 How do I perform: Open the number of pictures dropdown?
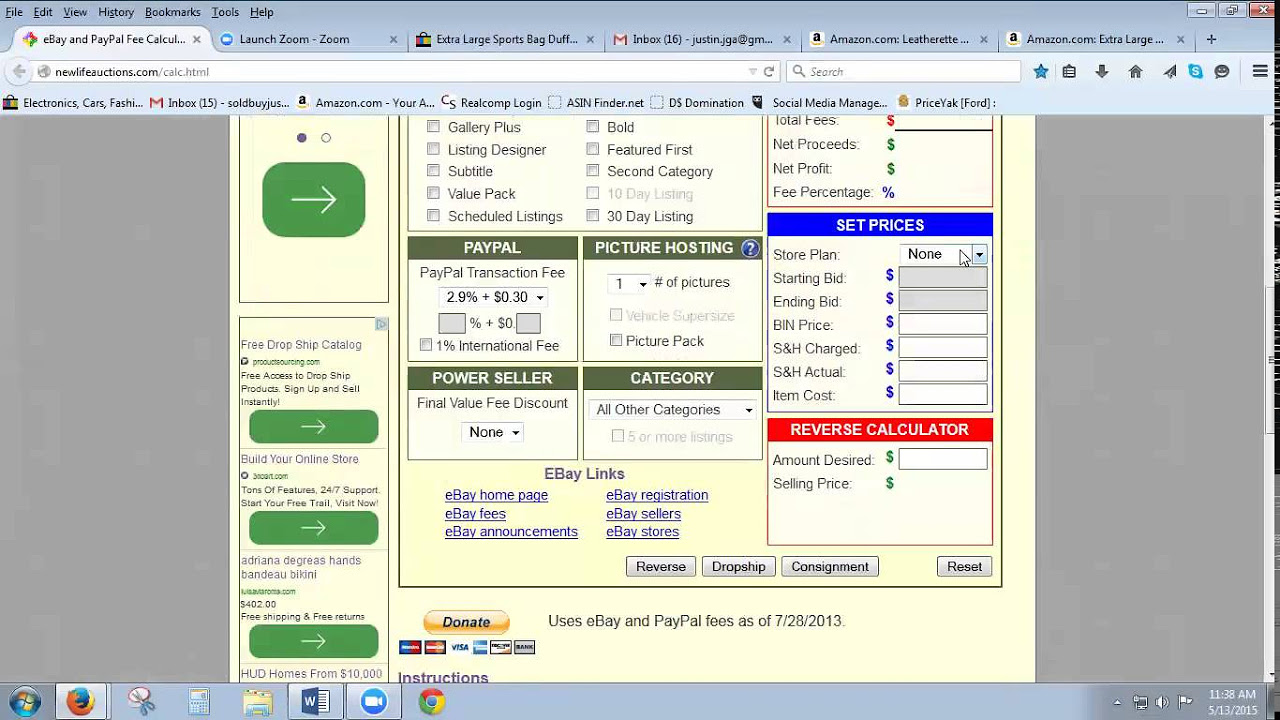629,284
